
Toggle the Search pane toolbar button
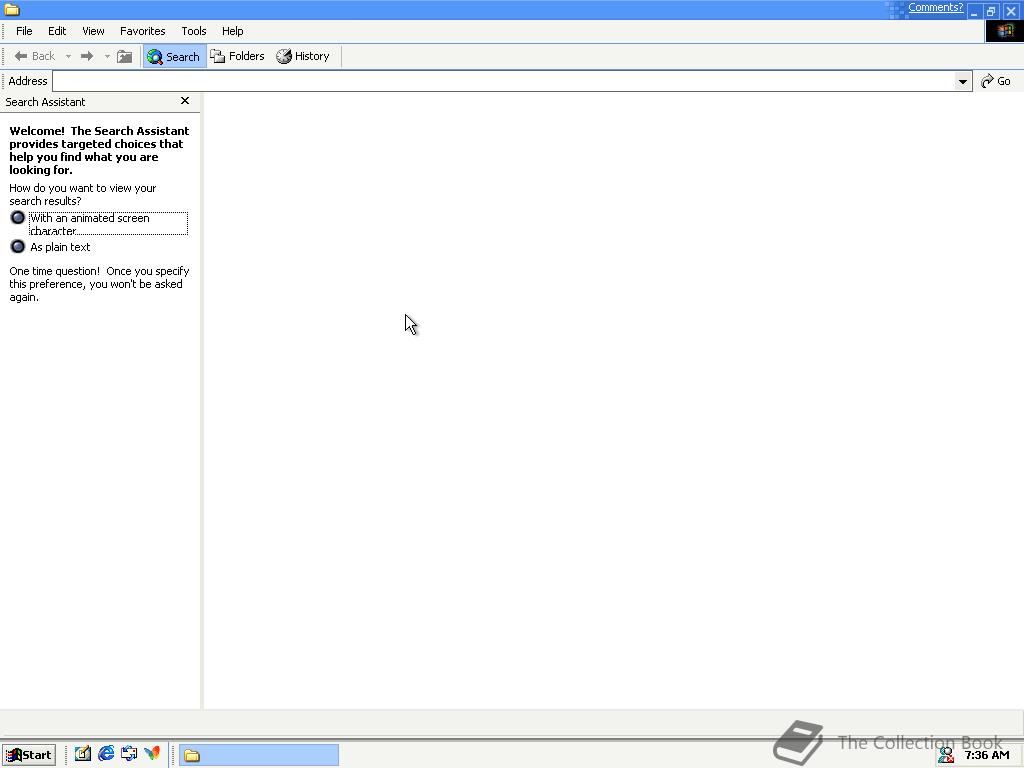point(174,56)
